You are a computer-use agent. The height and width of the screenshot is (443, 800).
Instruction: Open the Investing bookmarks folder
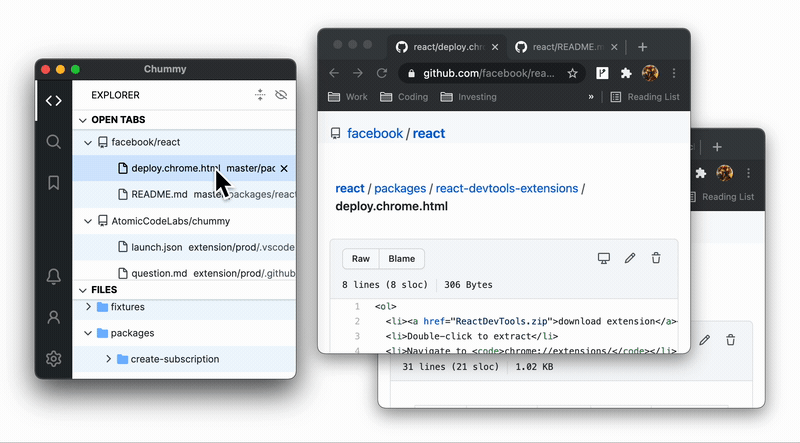pos(468,97)
